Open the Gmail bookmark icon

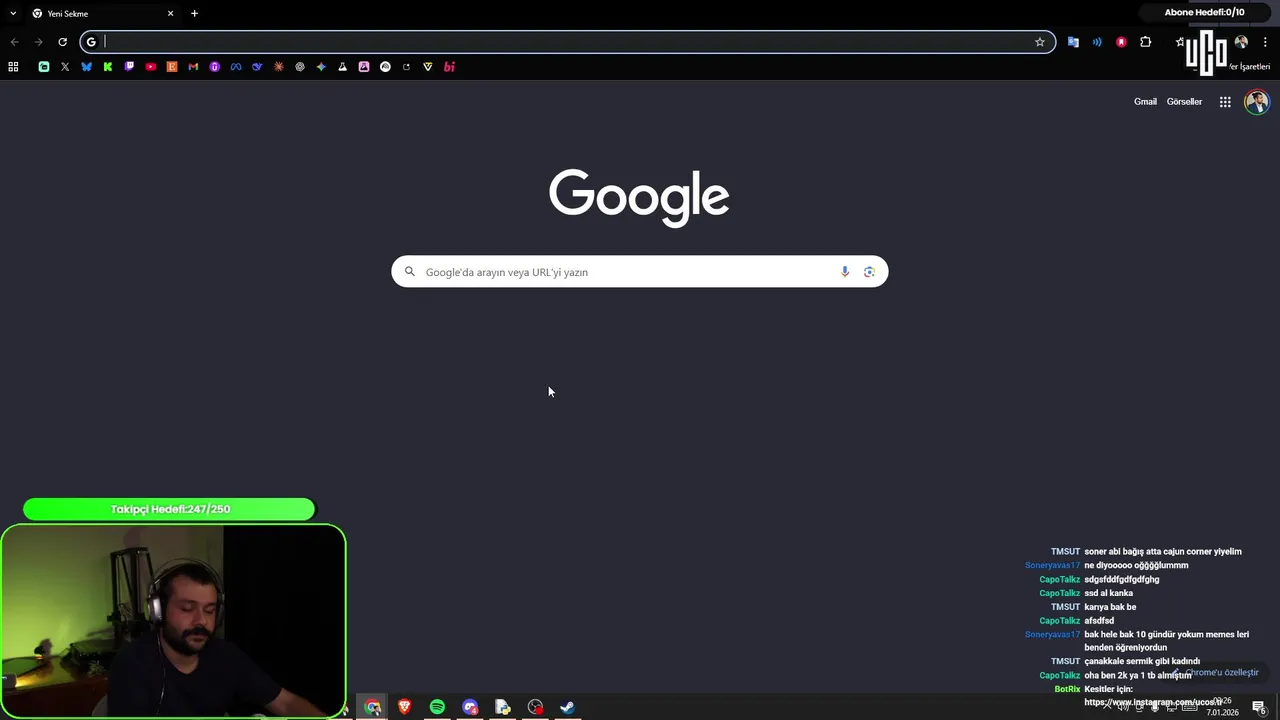click(x=193, y=67)
